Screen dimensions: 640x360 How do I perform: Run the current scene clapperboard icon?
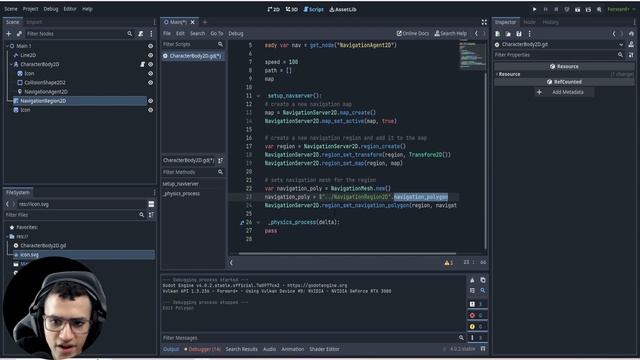(578, 9)
